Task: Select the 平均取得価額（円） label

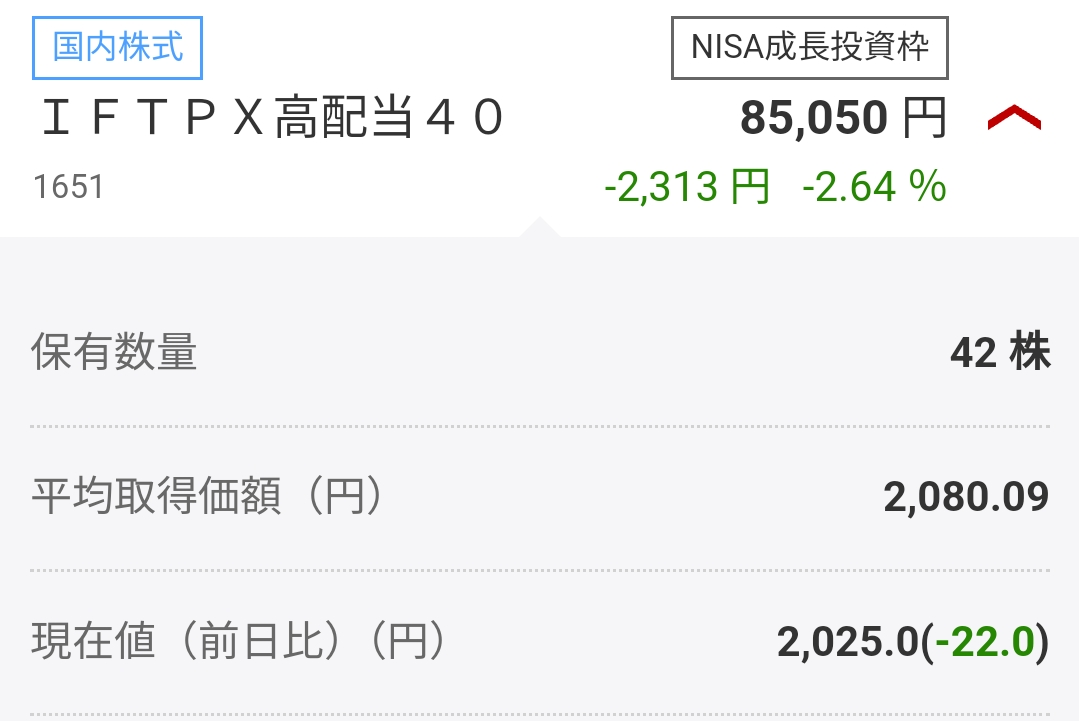Action: tap(207, 498)
